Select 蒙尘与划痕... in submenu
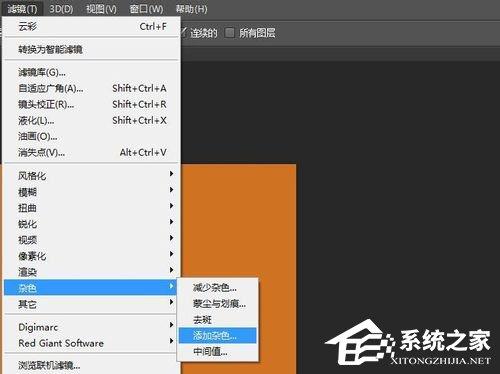500x374 pixels. (218, 303)
